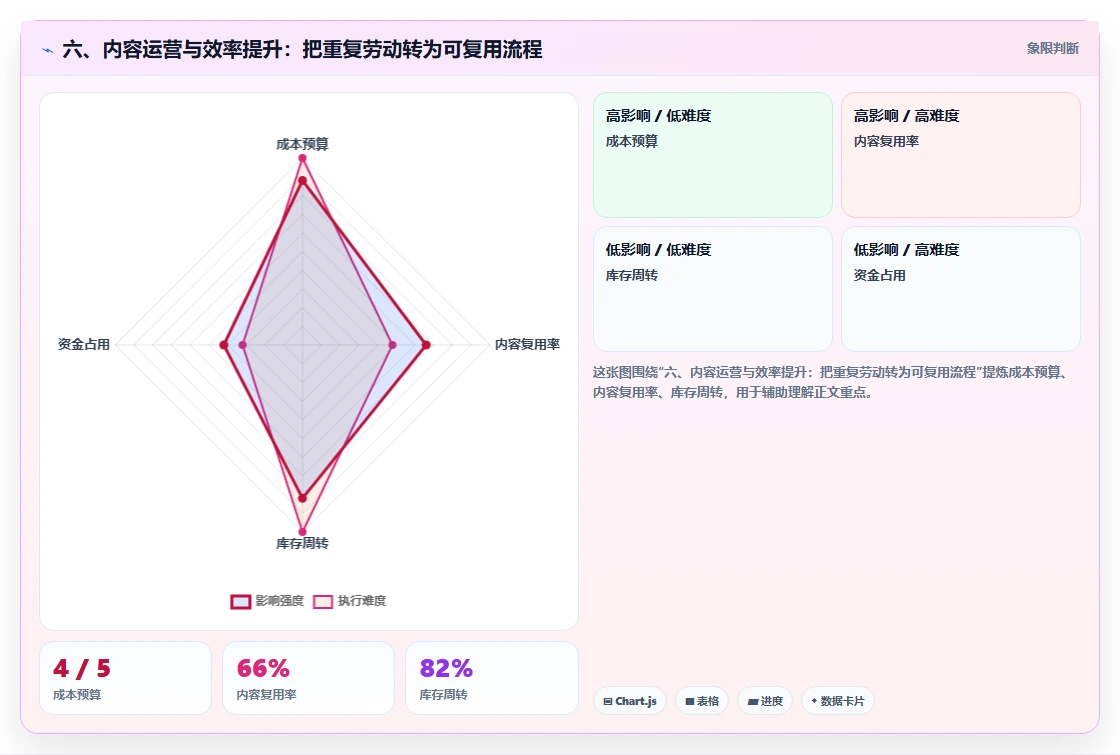Click 库存周转 text in the 低影响 / 低难度 card
1120x755 pixels.
coord(631,276)
